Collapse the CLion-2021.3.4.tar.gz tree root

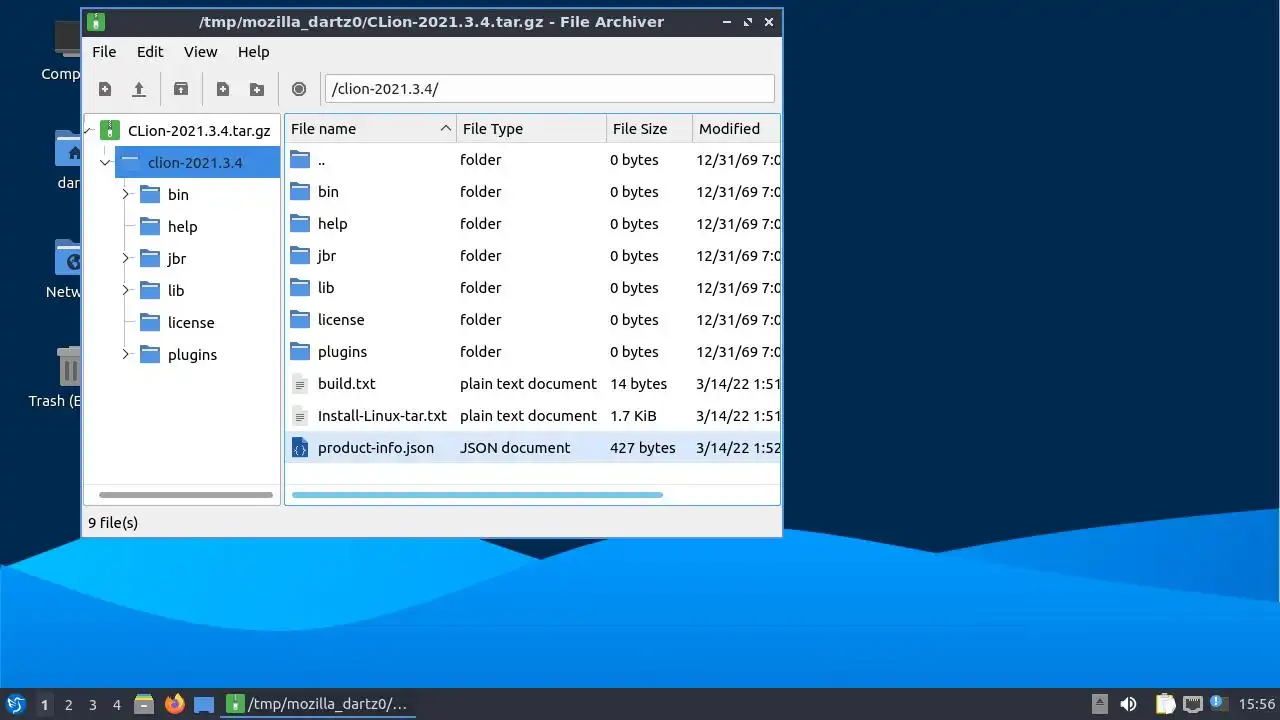point(89,130)
